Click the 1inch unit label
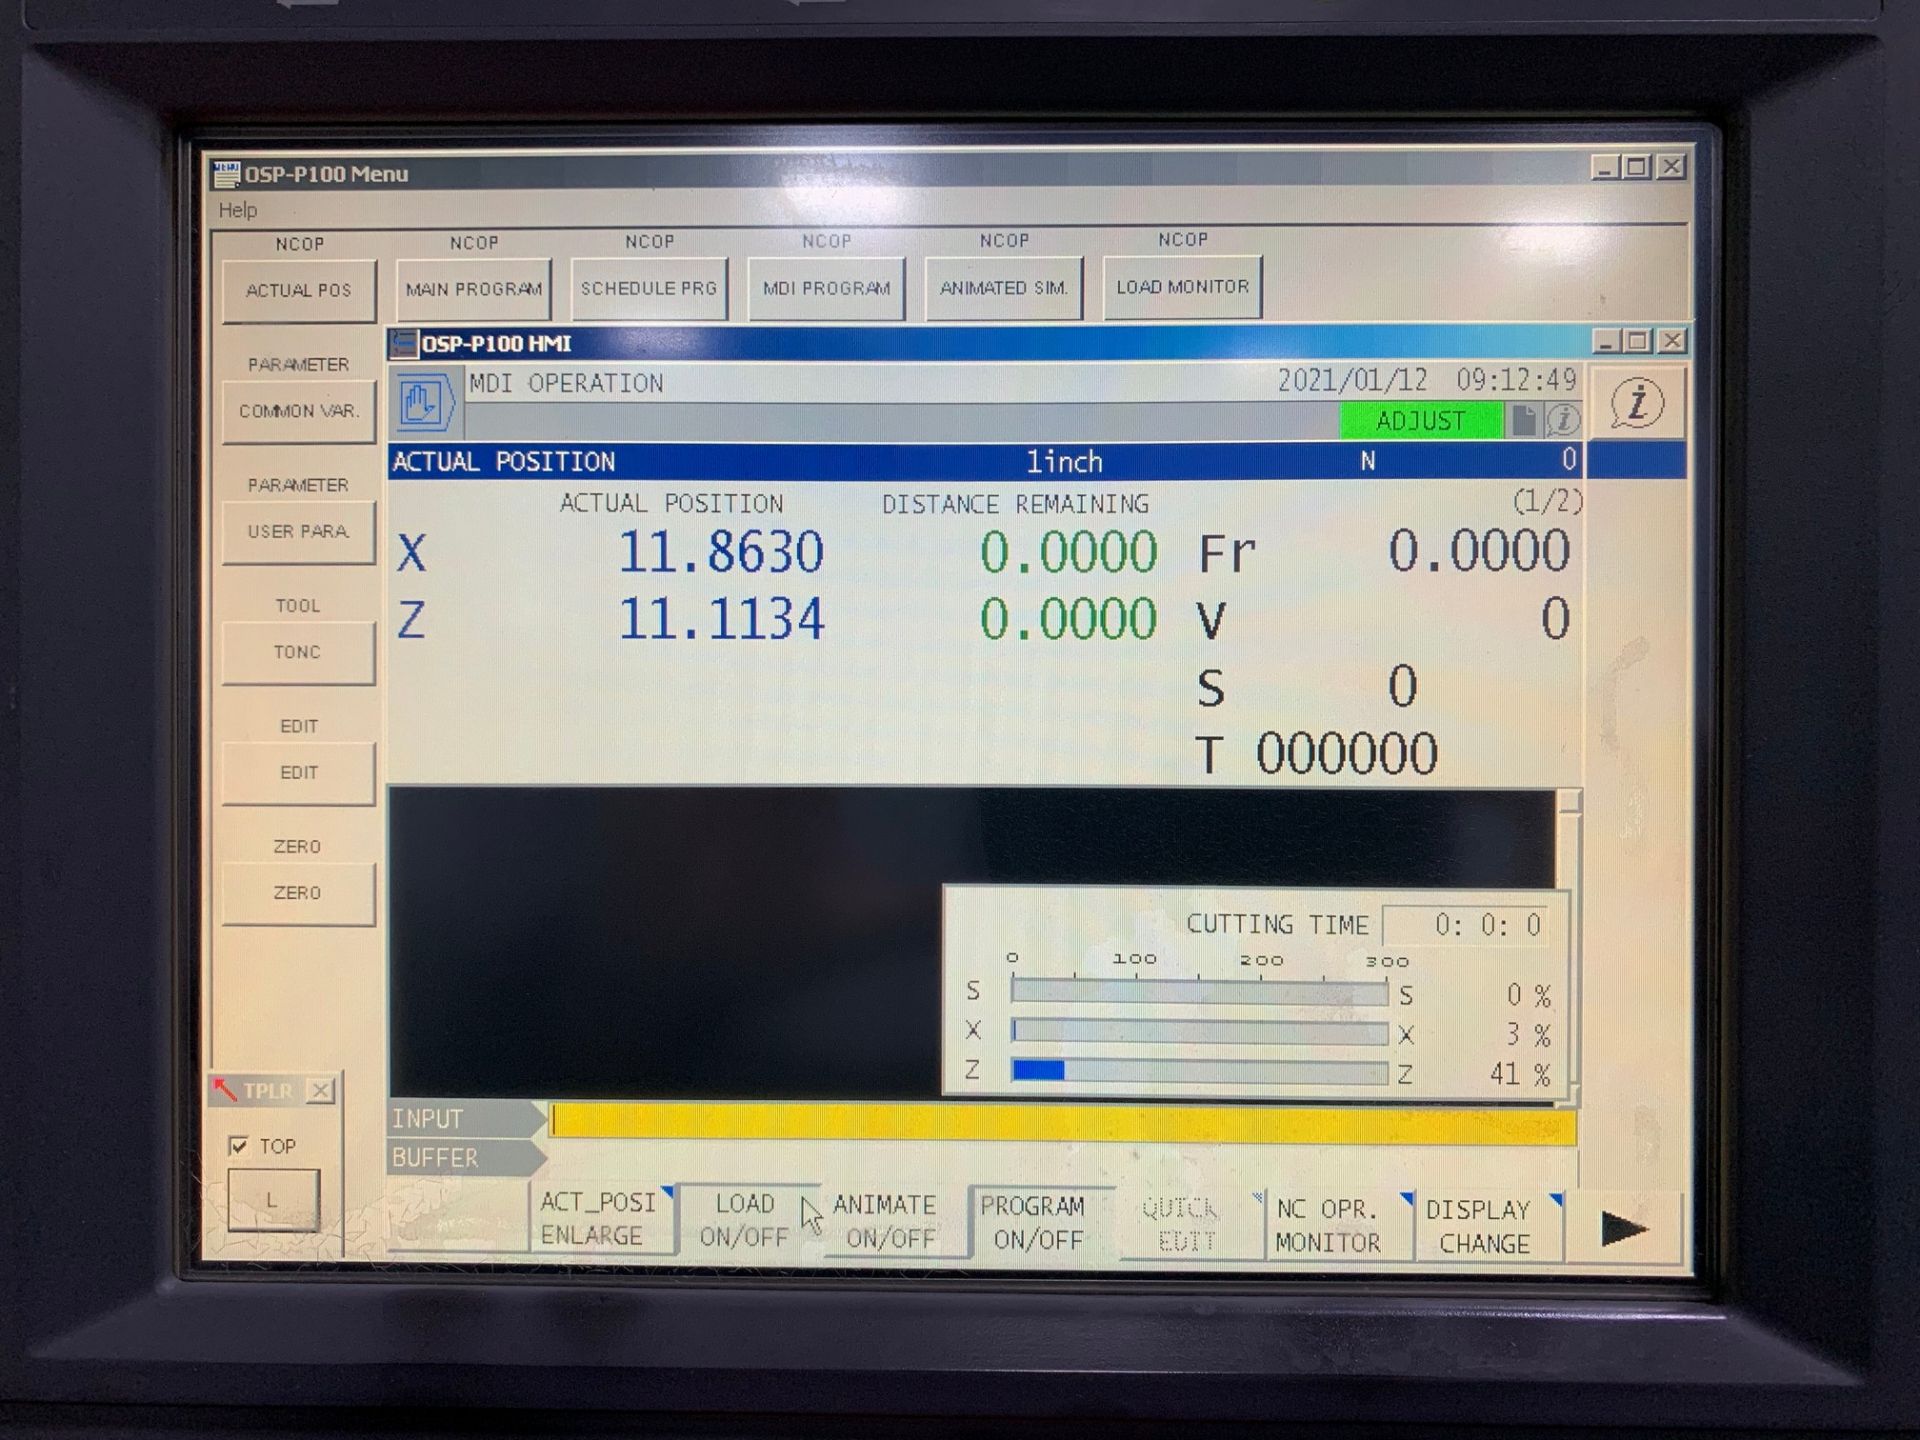Viewport: 1920px width, 1440px height. click(x=1064, y=462)
